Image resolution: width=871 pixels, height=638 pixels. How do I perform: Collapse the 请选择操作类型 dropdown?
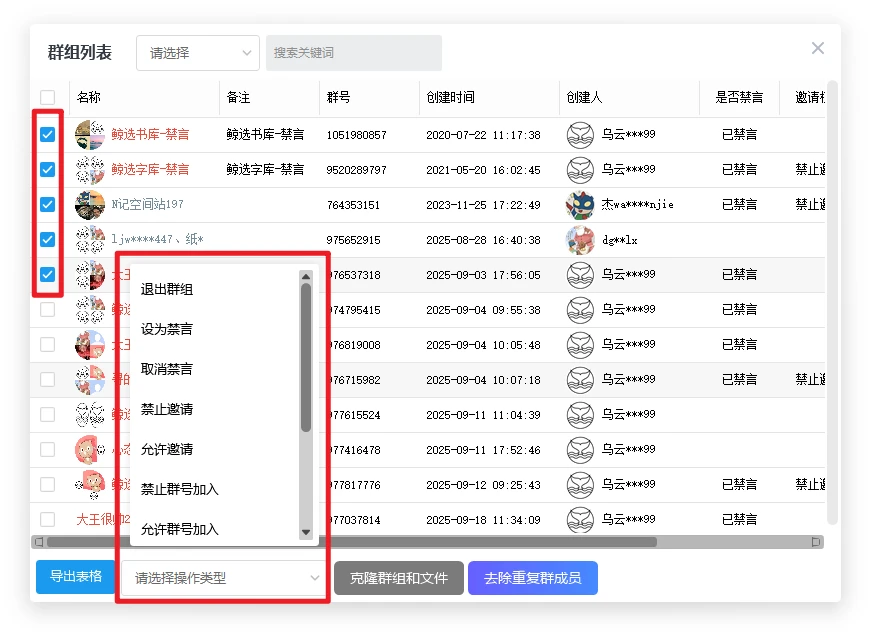(x=227, y=578)
